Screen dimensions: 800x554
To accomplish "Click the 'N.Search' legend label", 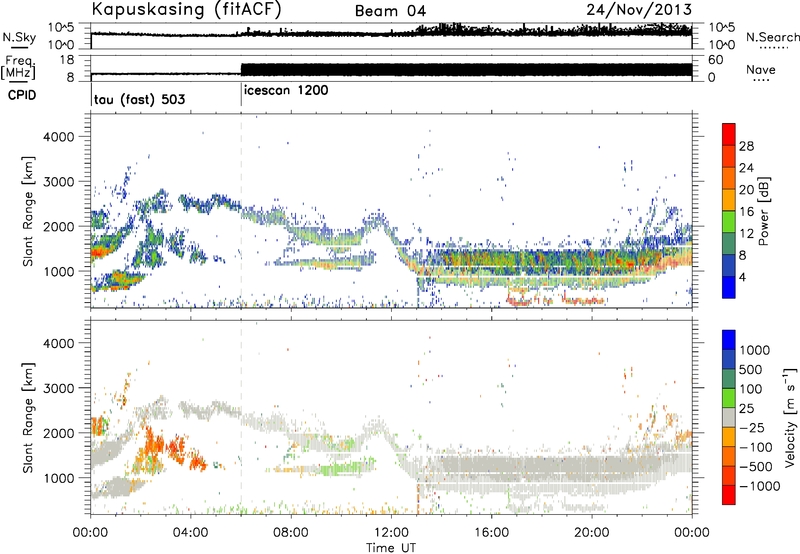I will click(x=772, y=37).
